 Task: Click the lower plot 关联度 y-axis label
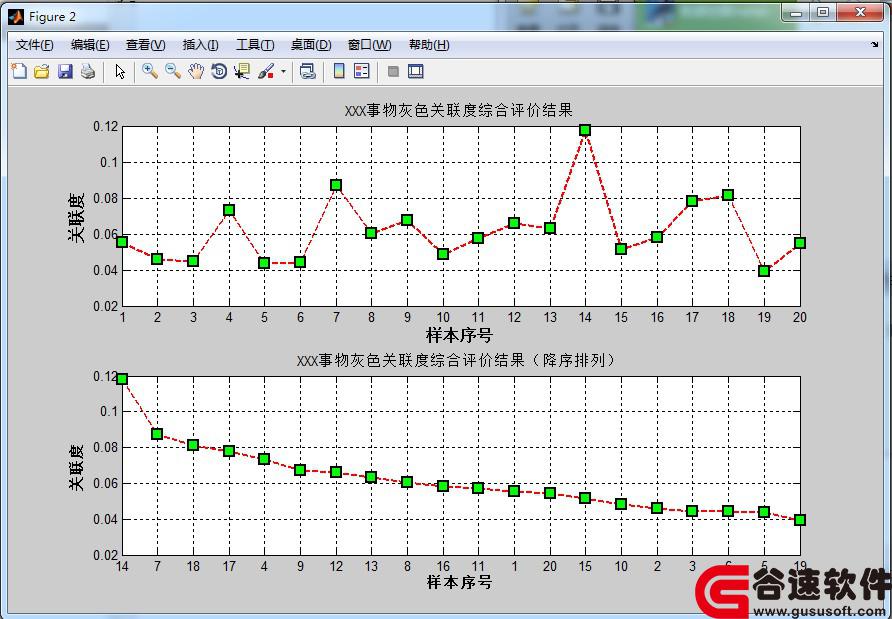coord(76,467)
